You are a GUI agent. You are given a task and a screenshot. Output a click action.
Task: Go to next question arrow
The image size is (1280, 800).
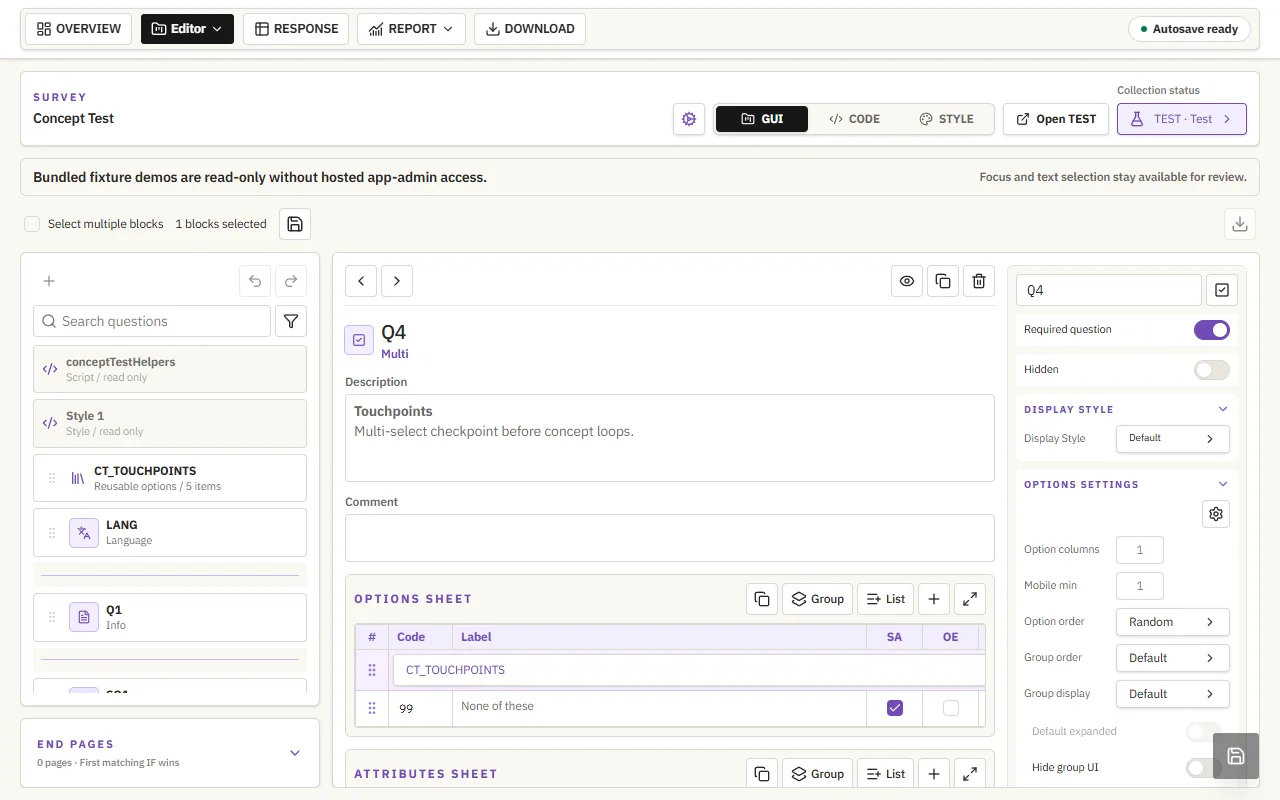click(397, 281)
